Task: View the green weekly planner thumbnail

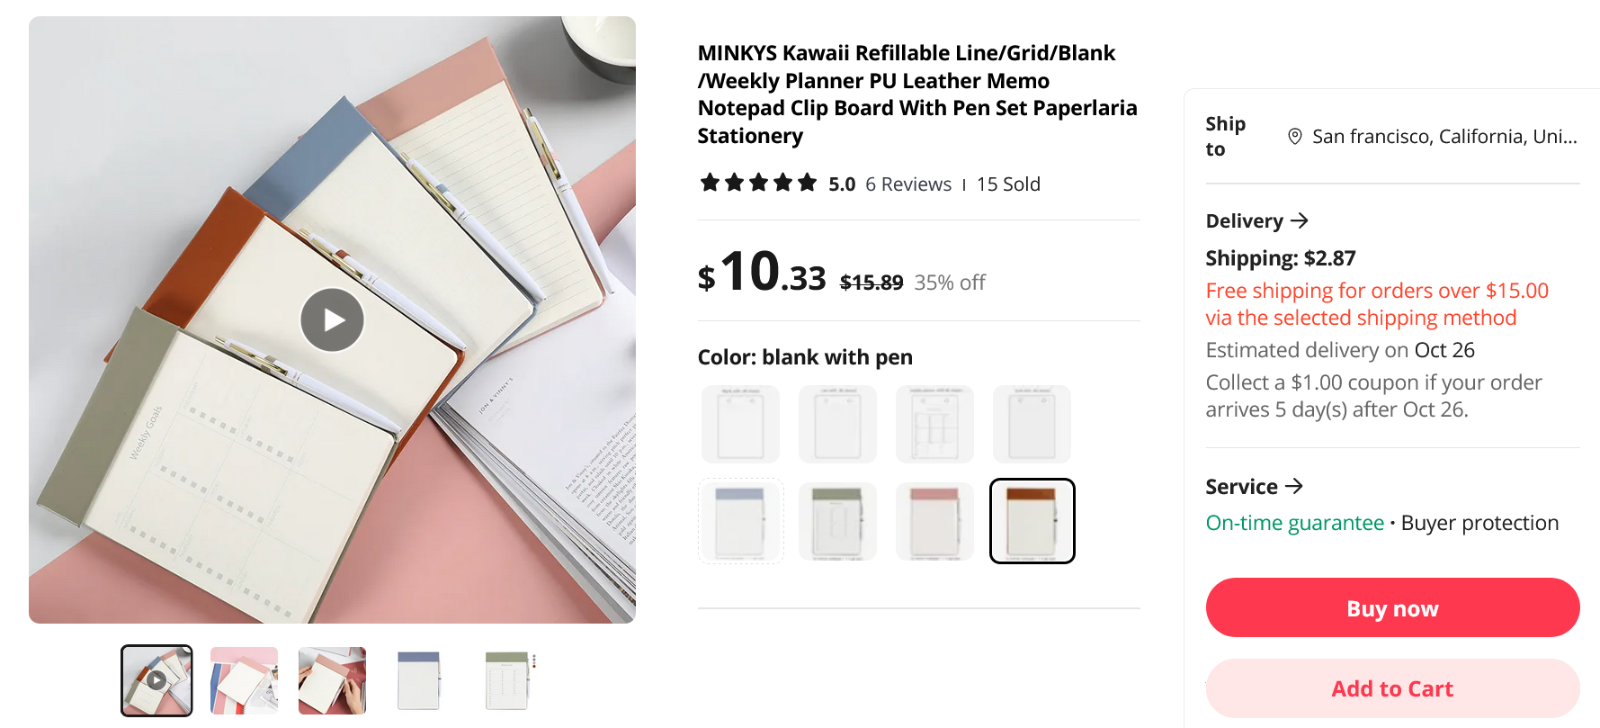Action: (x=507, y=680)
